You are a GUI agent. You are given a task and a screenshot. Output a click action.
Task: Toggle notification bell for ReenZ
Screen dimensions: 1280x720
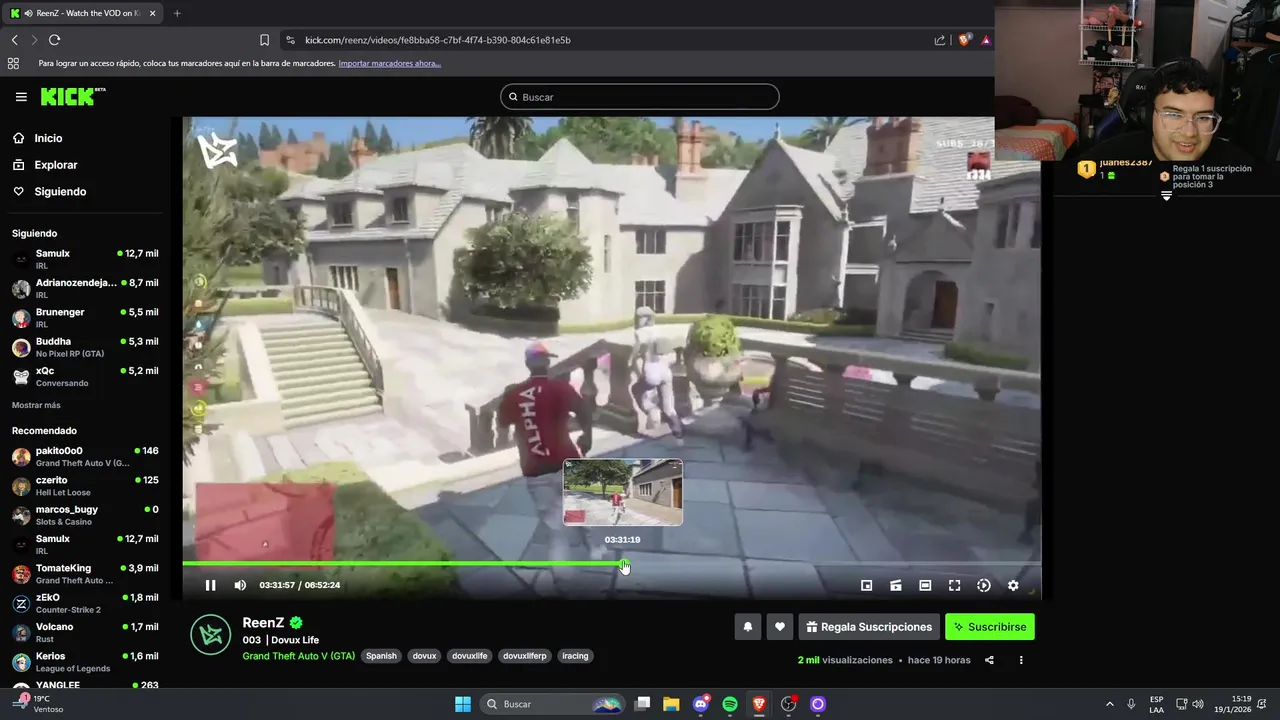[747, 627]
